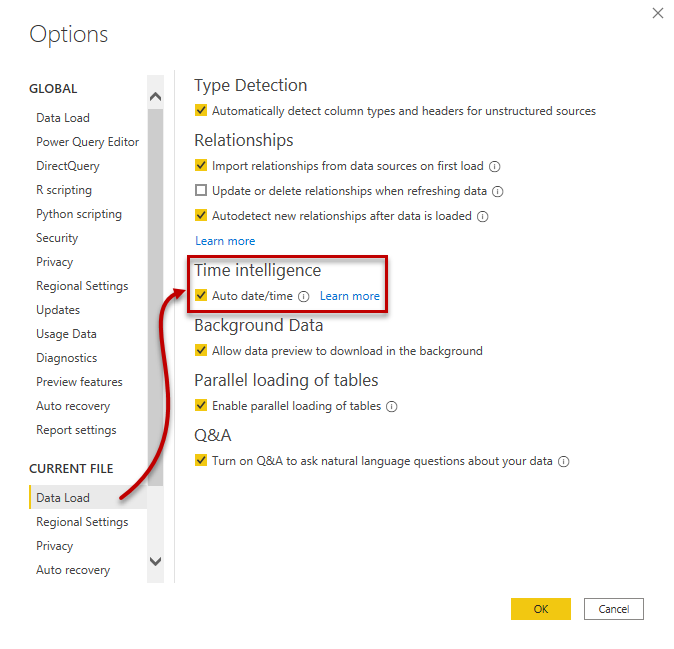
Task: Close the Options dialog with the X
Action: (658, 13)
